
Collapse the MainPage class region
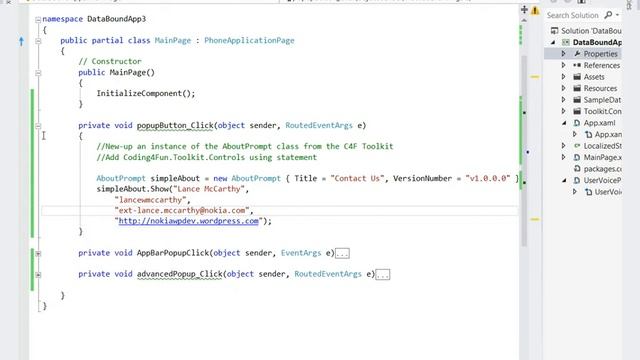click(38, 41)
